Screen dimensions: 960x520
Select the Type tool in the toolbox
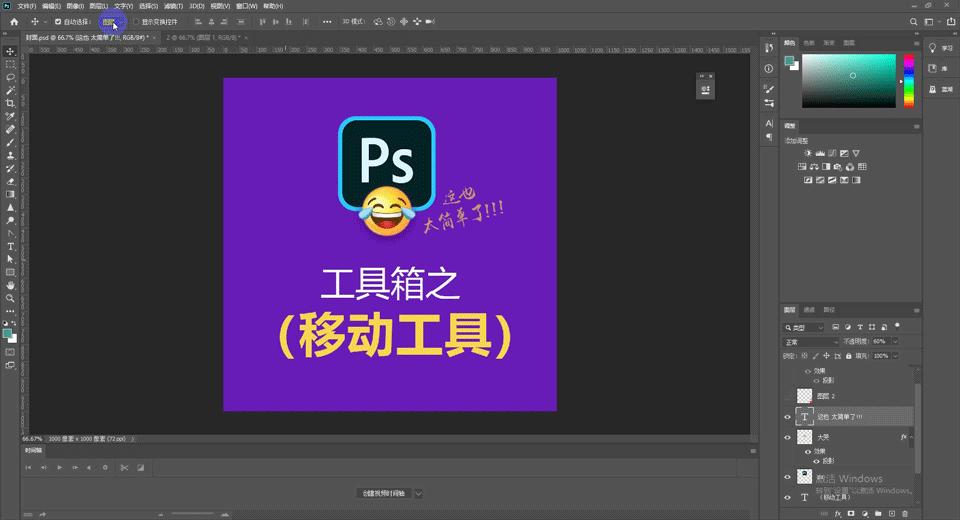[x=10, y=246]
